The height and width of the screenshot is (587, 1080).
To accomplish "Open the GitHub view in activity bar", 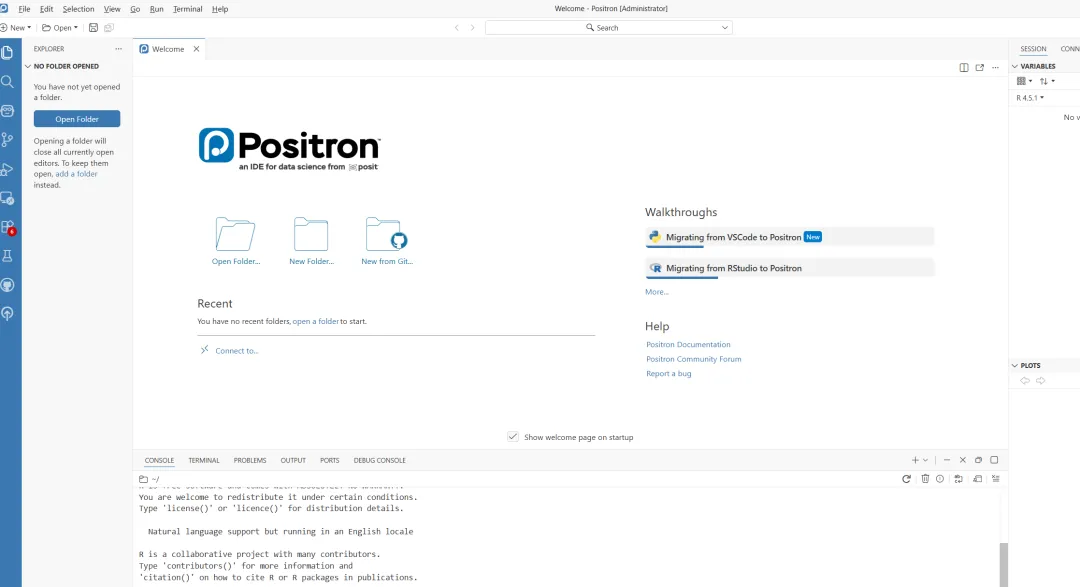I will pyautogui.click(x=8, y=285).
